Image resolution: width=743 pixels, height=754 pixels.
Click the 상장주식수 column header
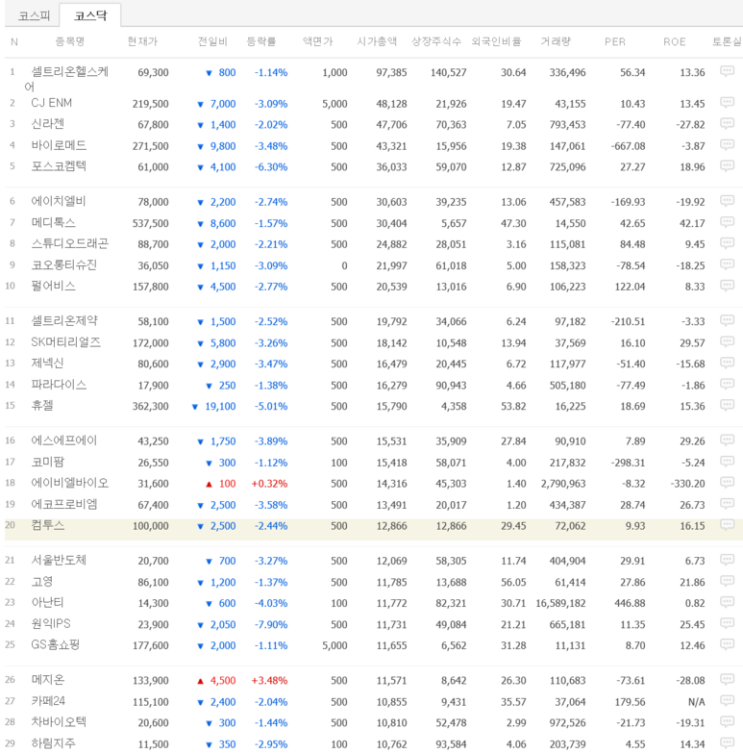[436, 41]
